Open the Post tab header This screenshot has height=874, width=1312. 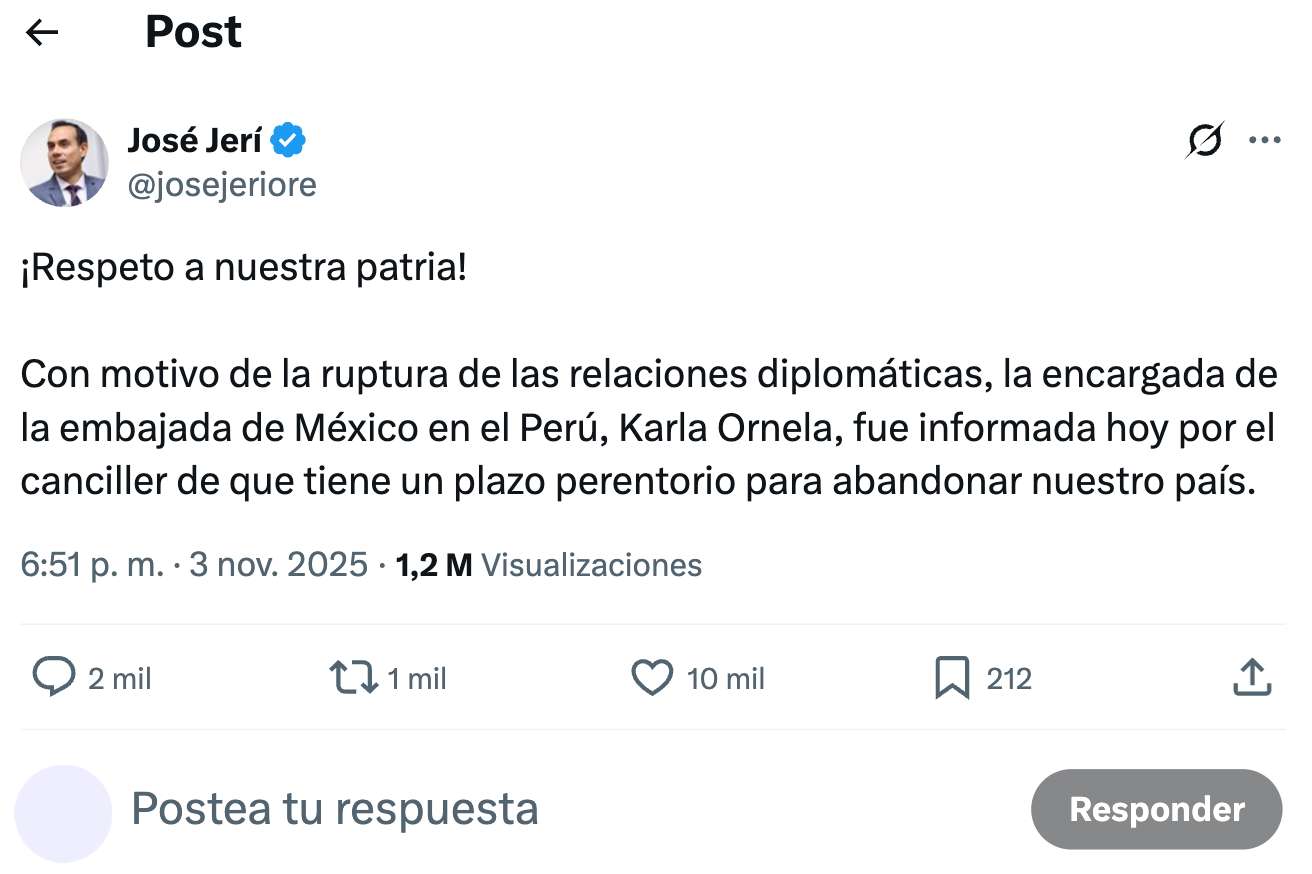click(193, 32)
